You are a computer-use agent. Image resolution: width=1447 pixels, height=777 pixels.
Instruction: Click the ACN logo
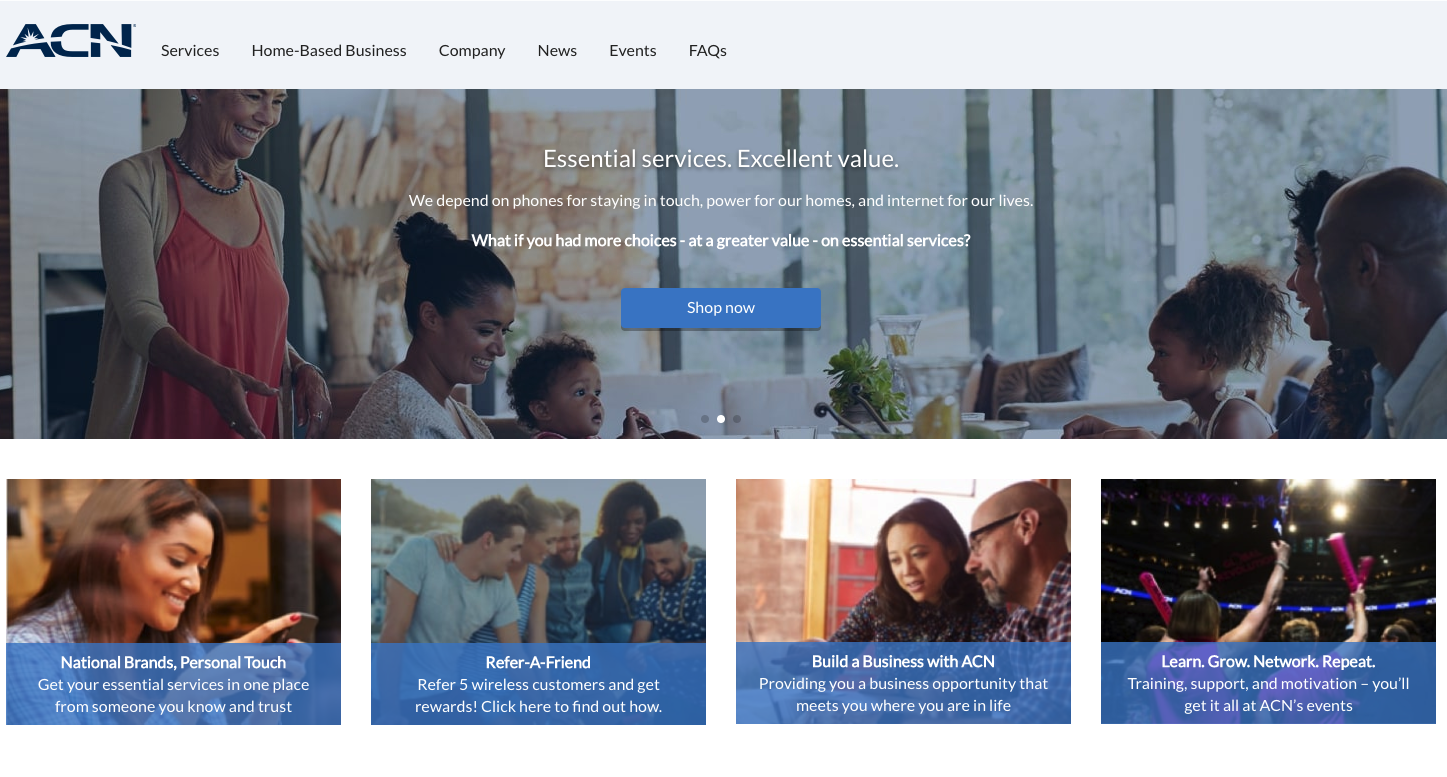pyautogui.click(x=71, y=41)
